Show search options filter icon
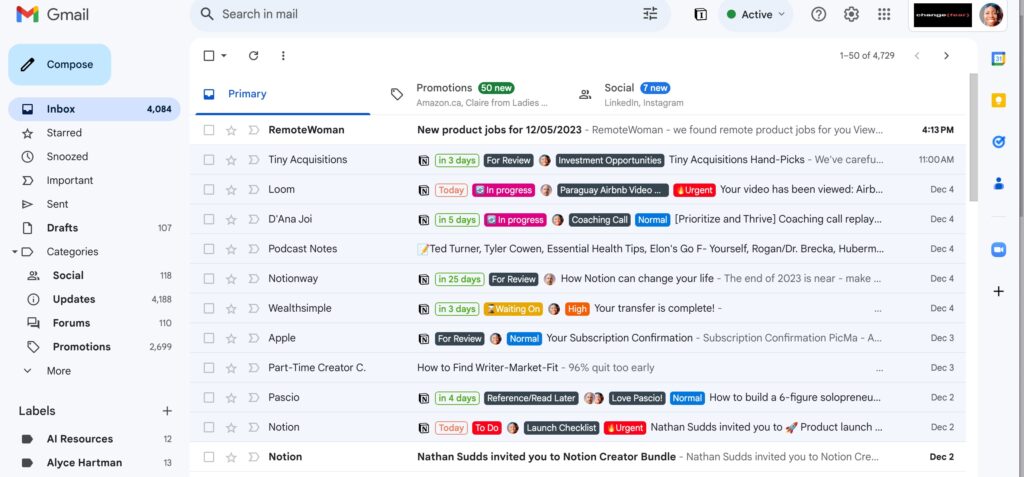 click(651, 14)
